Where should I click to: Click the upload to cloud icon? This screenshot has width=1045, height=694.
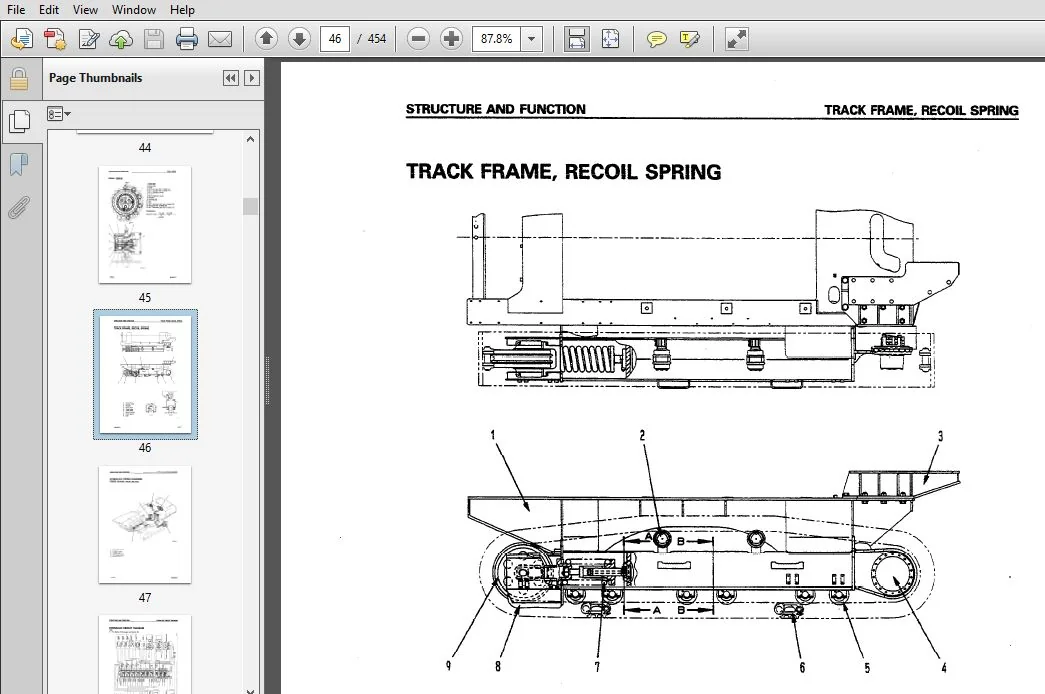pos(121,39)
